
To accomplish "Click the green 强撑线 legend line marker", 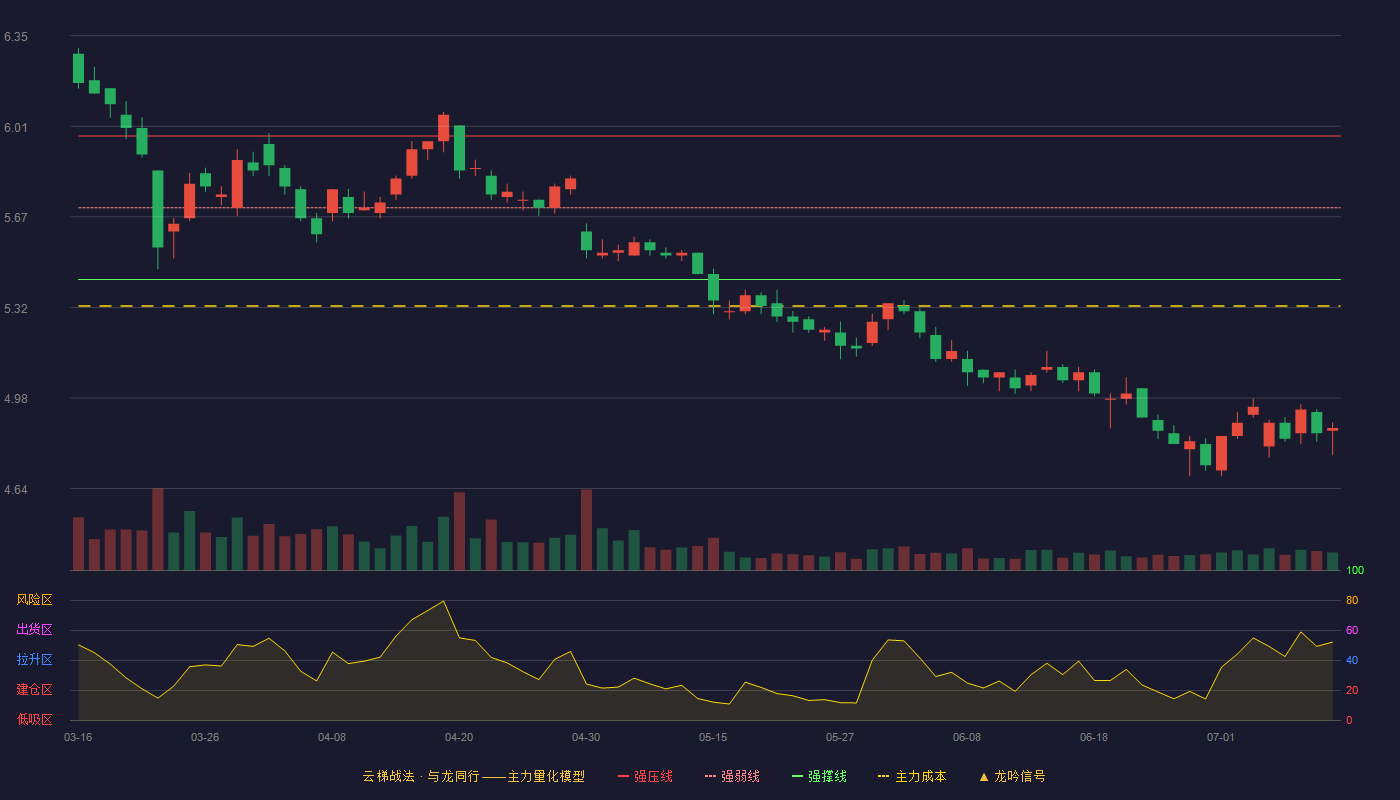I will click(x=798, y=776).
